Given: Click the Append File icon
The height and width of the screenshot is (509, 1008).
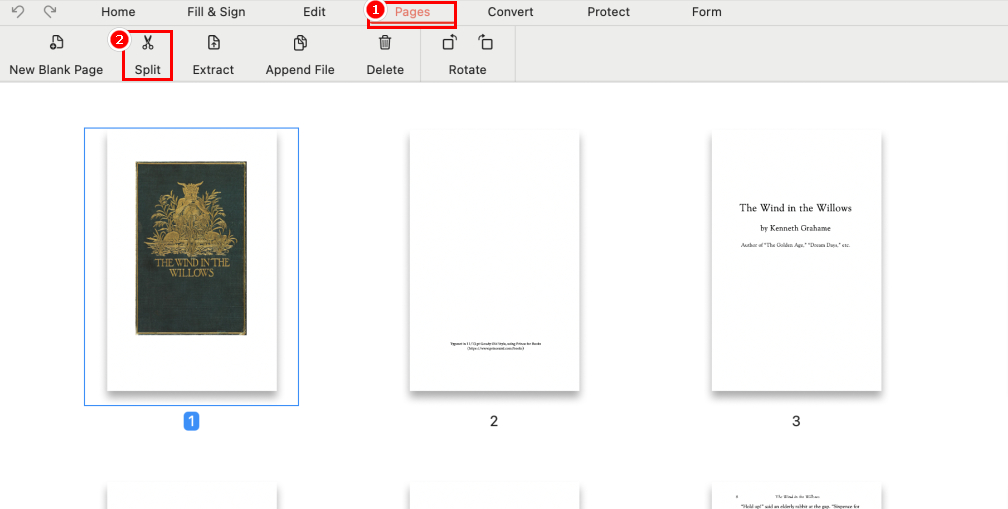Looking at the screenshot, I should point(300,42).
